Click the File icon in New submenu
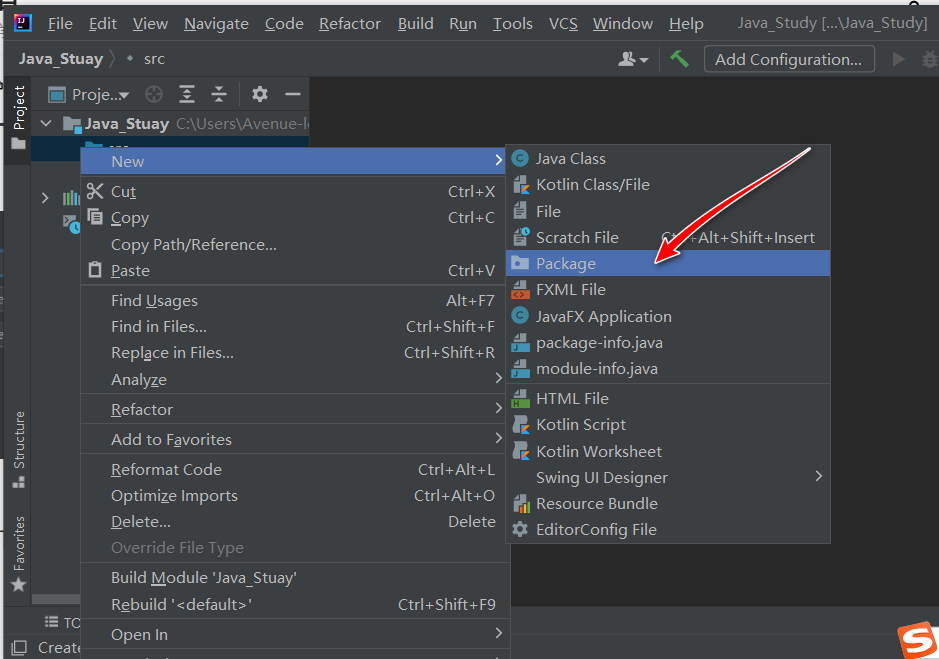 (520, 211)
